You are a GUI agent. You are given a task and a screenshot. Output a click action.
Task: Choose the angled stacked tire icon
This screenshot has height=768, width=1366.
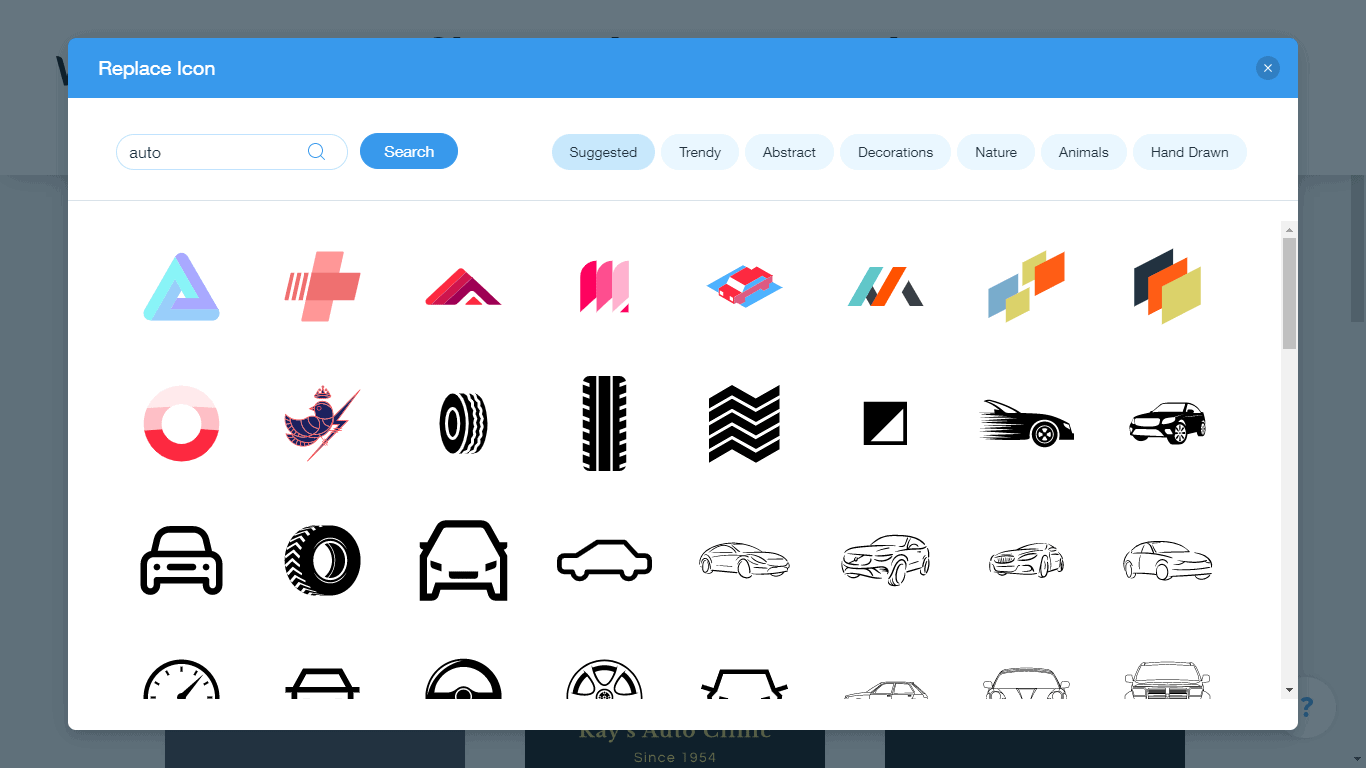click(463, 423)
